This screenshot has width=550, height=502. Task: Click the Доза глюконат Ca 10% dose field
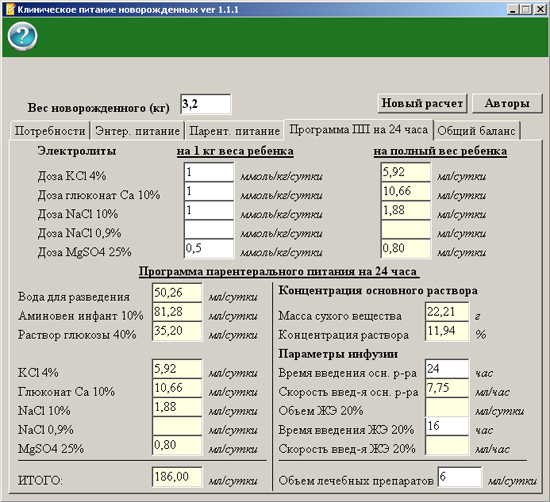[209, 191]
